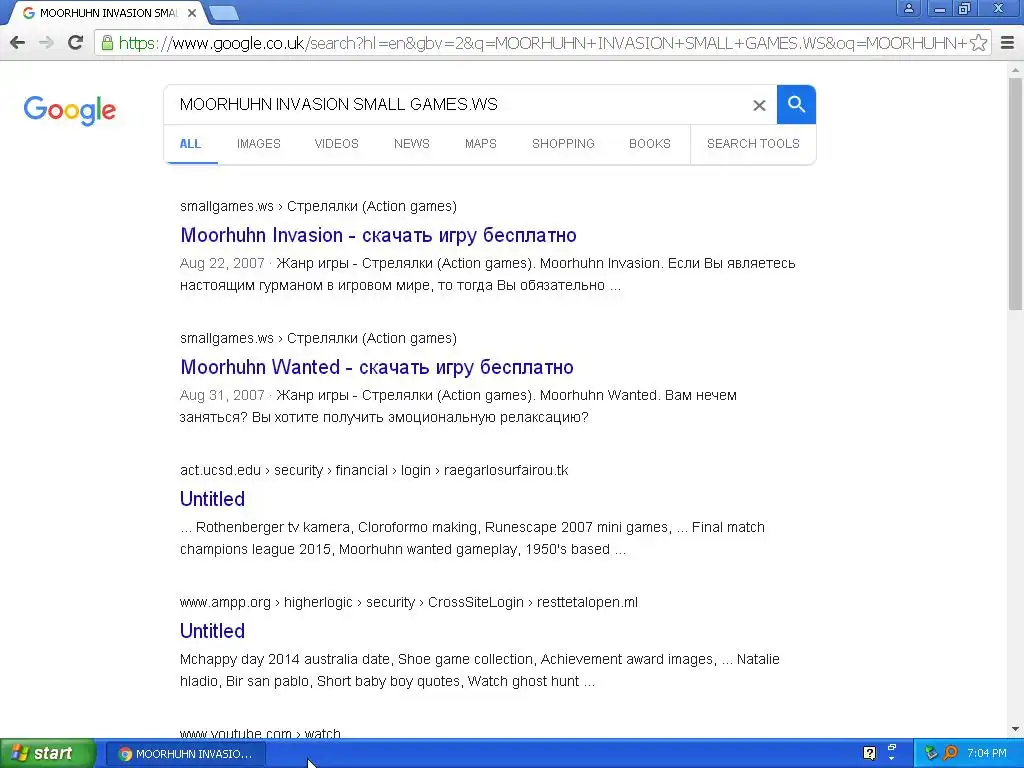Bookmark this page with the star icon
1024x768 pixels.
point(978,43)
